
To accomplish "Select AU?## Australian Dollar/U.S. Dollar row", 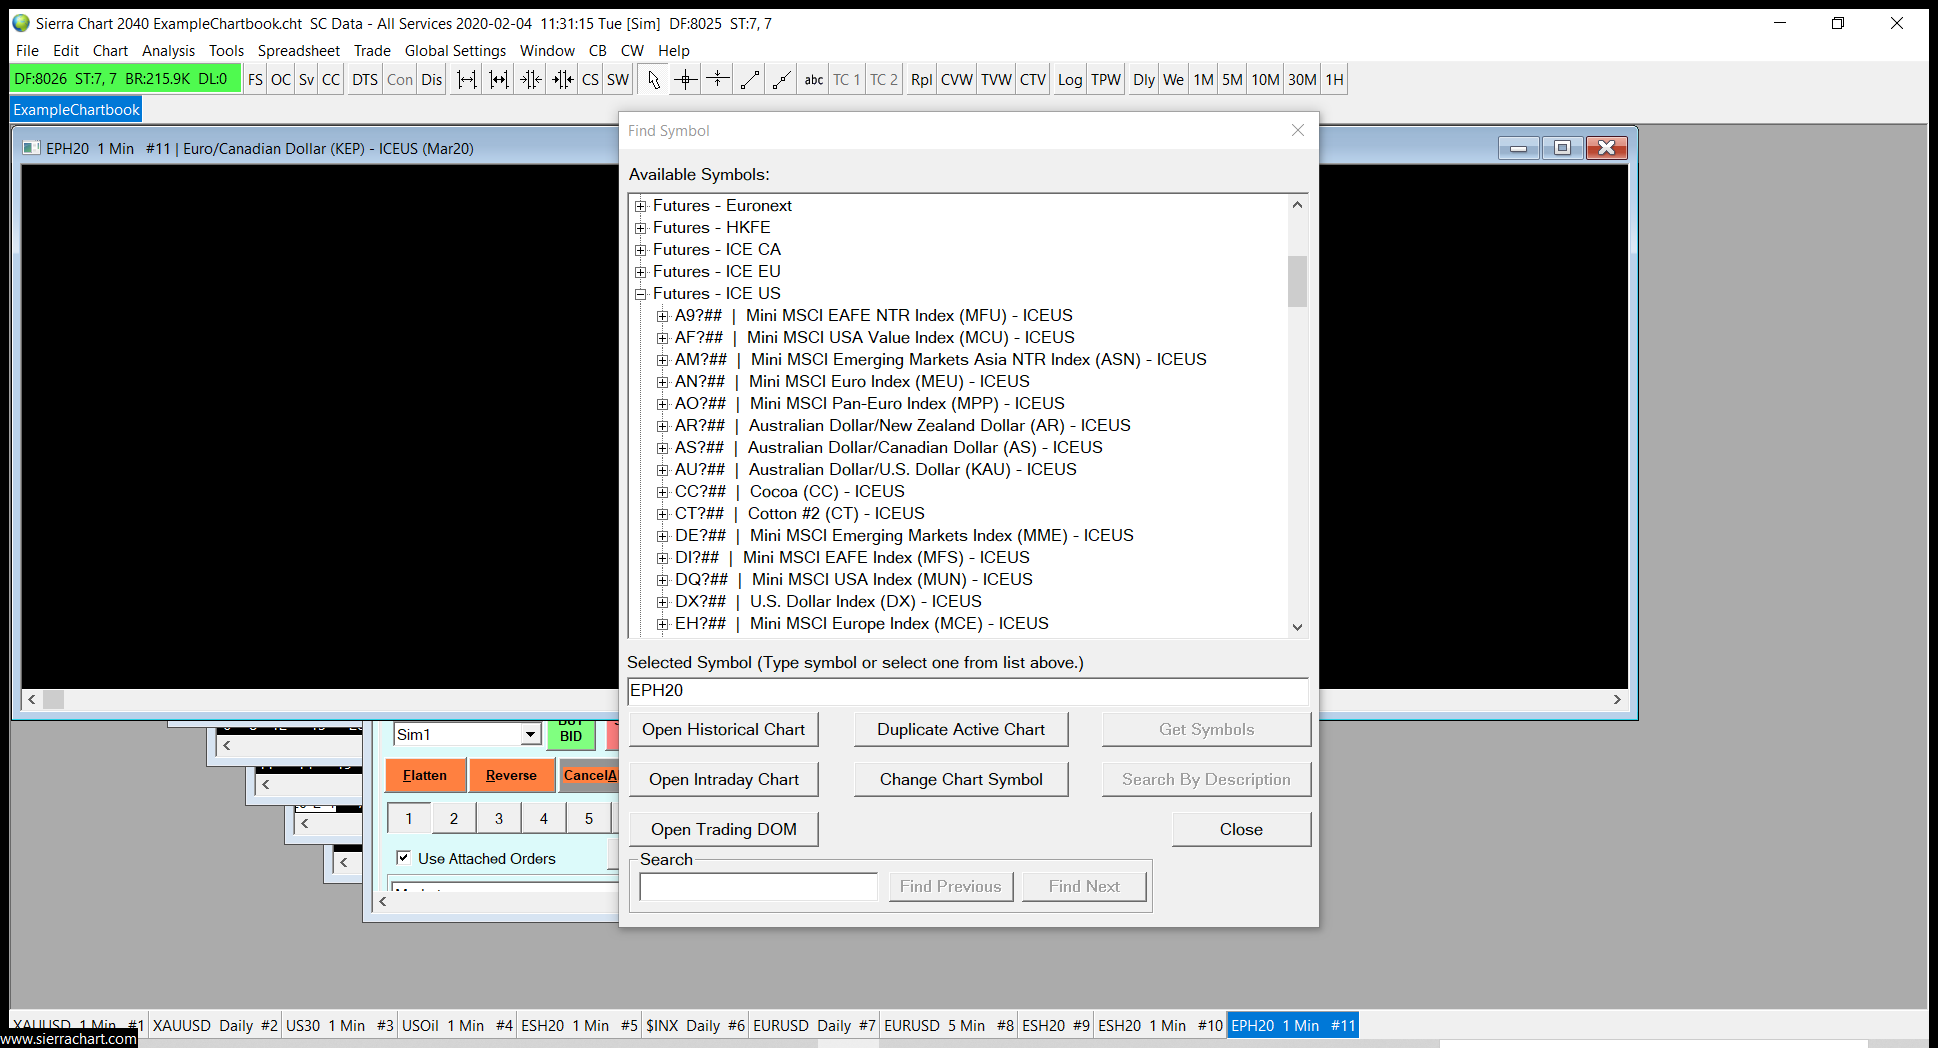I will click(x=876, y=470).
